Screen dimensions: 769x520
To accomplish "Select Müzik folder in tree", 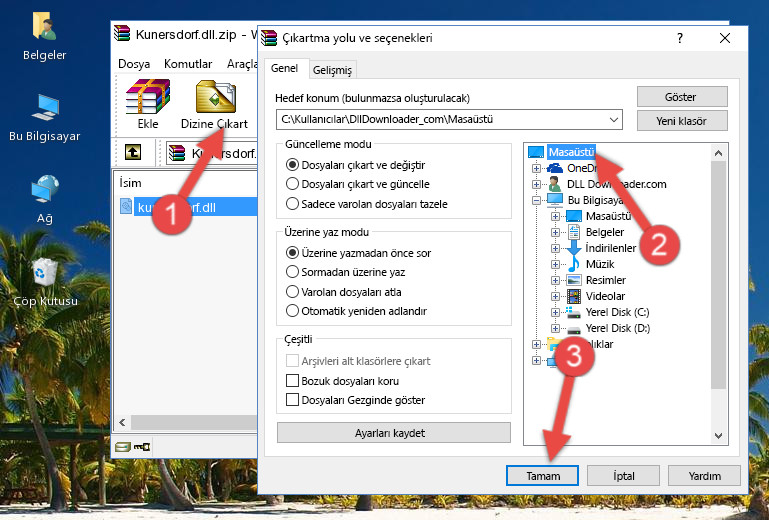I will point(600,264).
